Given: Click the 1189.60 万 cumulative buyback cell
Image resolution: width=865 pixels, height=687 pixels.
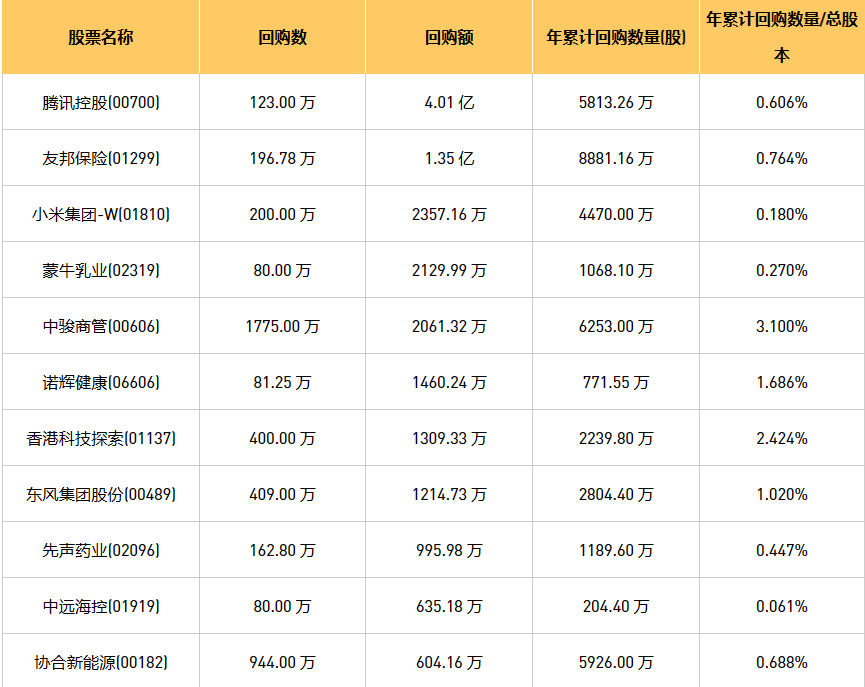Looking at the screenshot, I should coord(616,550).
